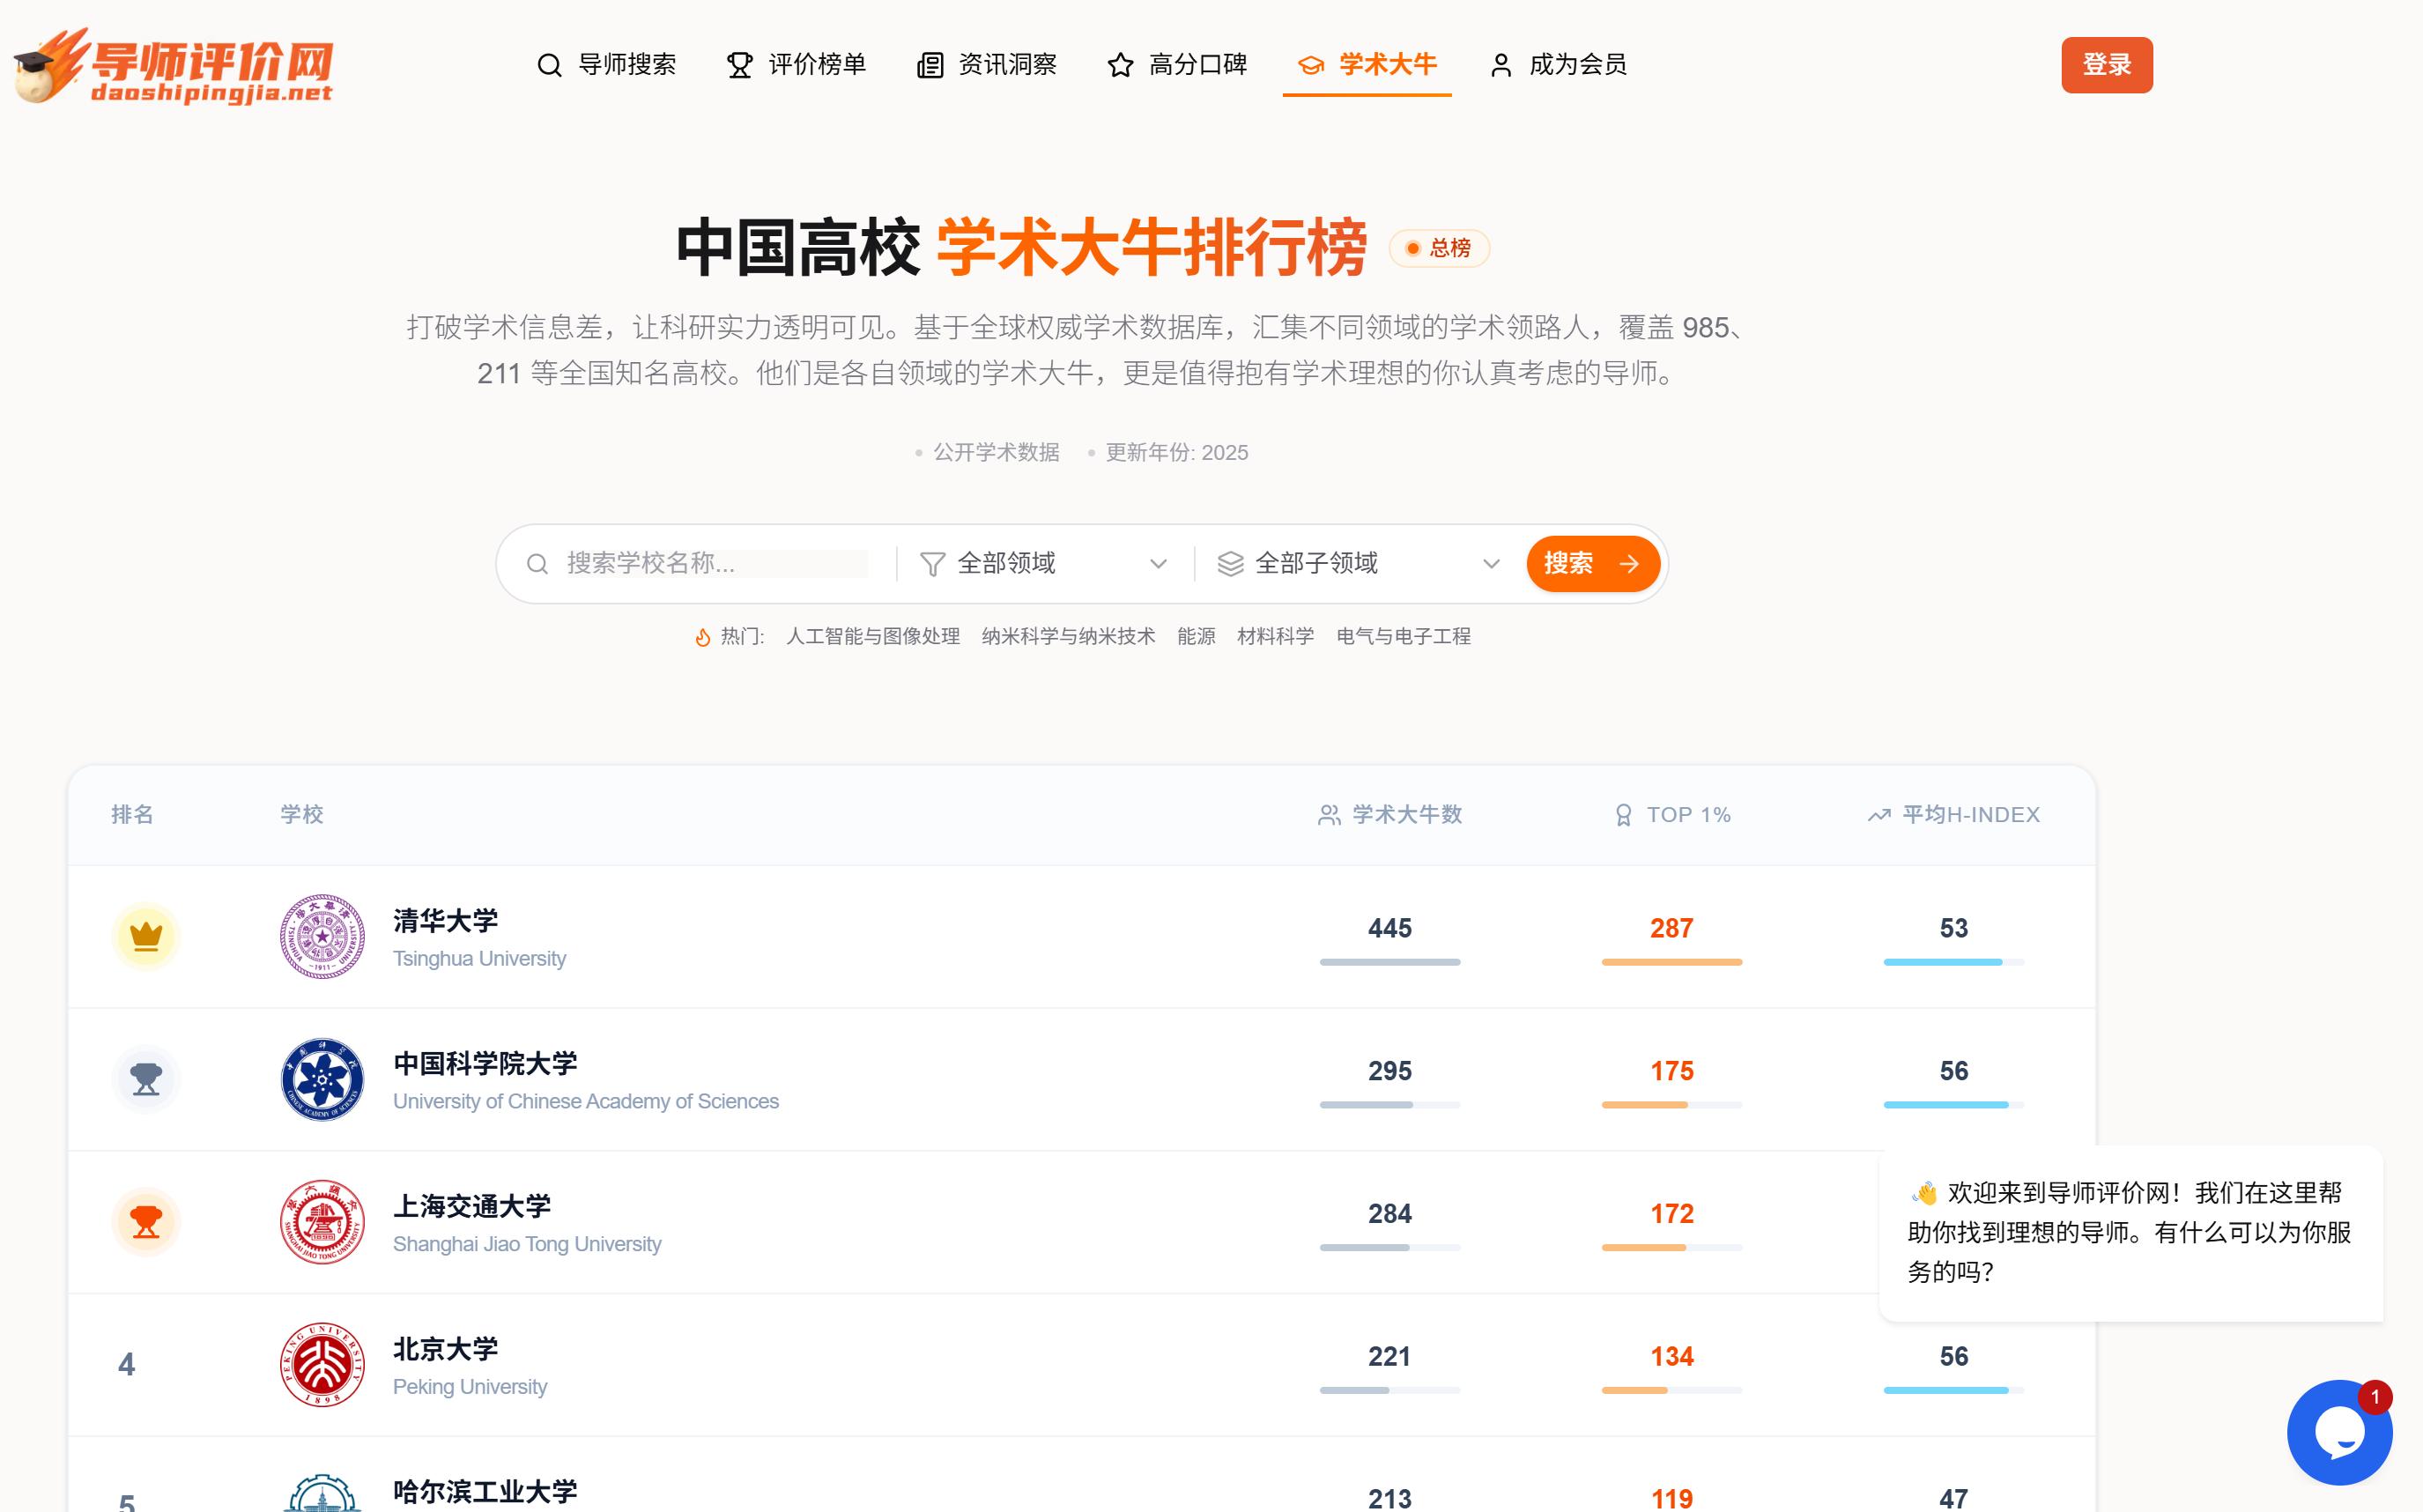
Task: Open the 清华大学 school entry
Action: [1081, 937]
